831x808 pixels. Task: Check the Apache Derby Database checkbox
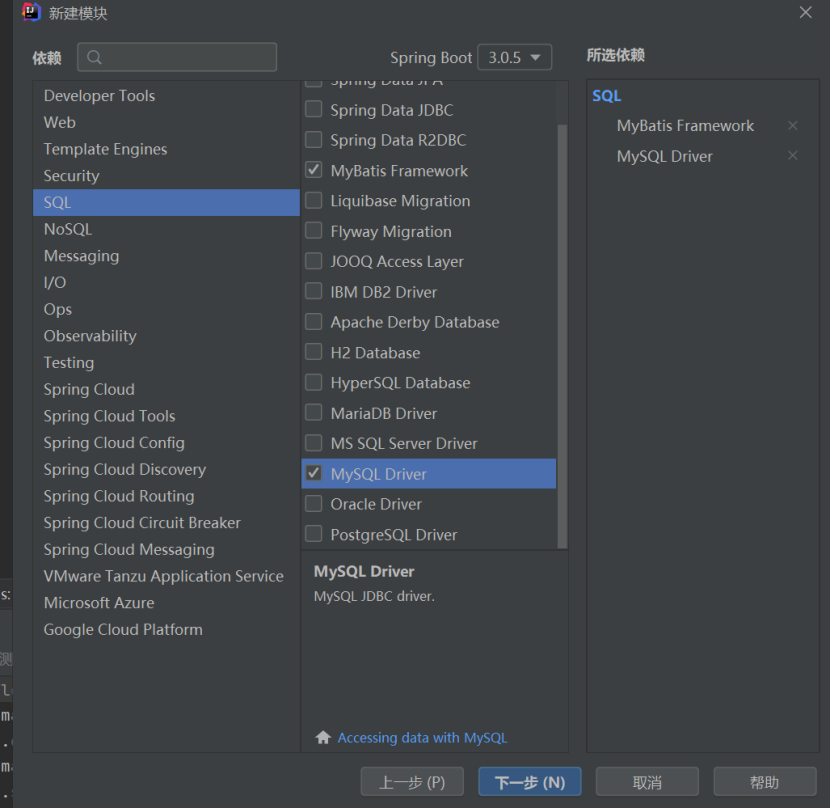(x=314, y=321)
